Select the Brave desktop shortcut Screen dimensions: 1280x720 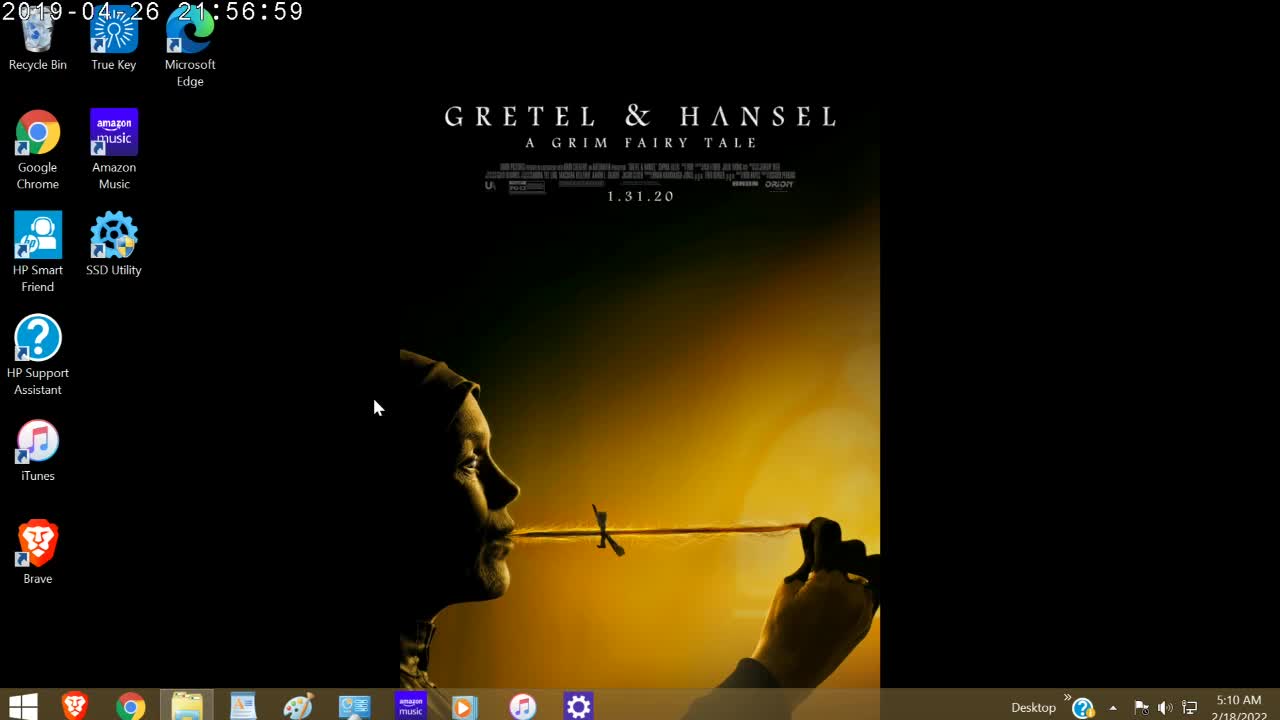pyautogui.click(x=38, y=553)
